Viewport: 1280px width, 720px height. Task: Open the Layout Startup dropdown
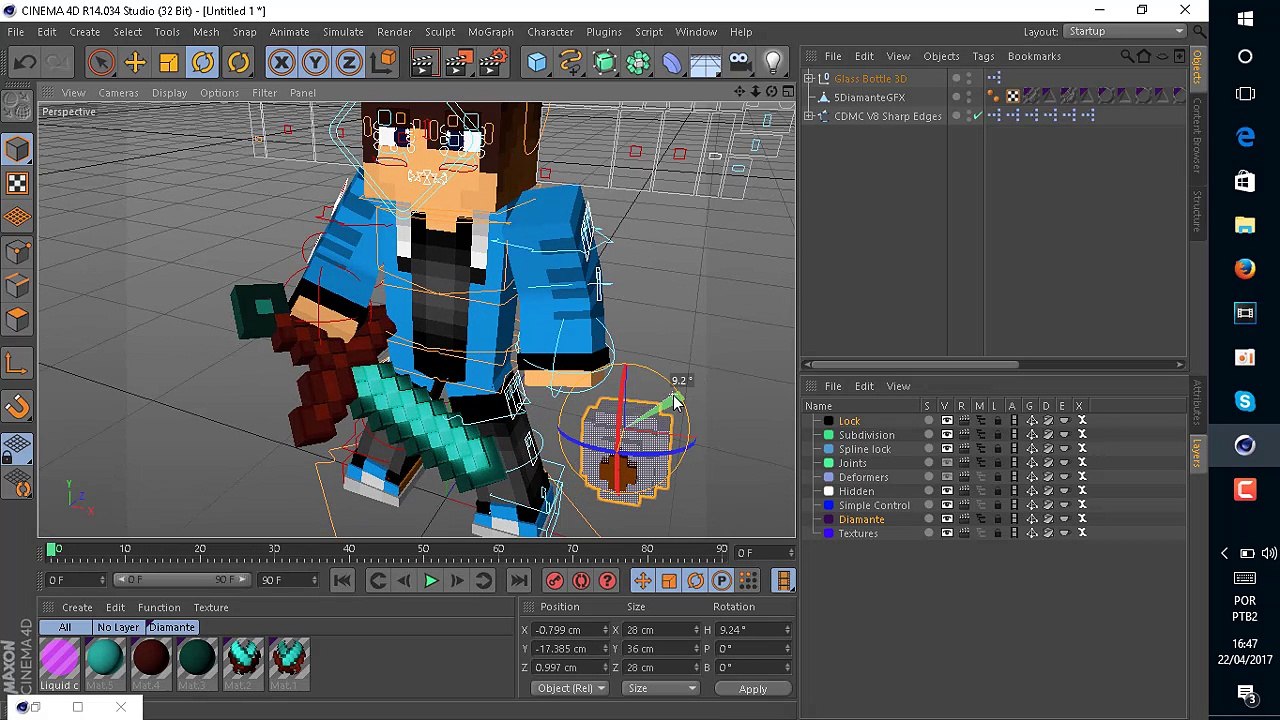[1125, 32]
